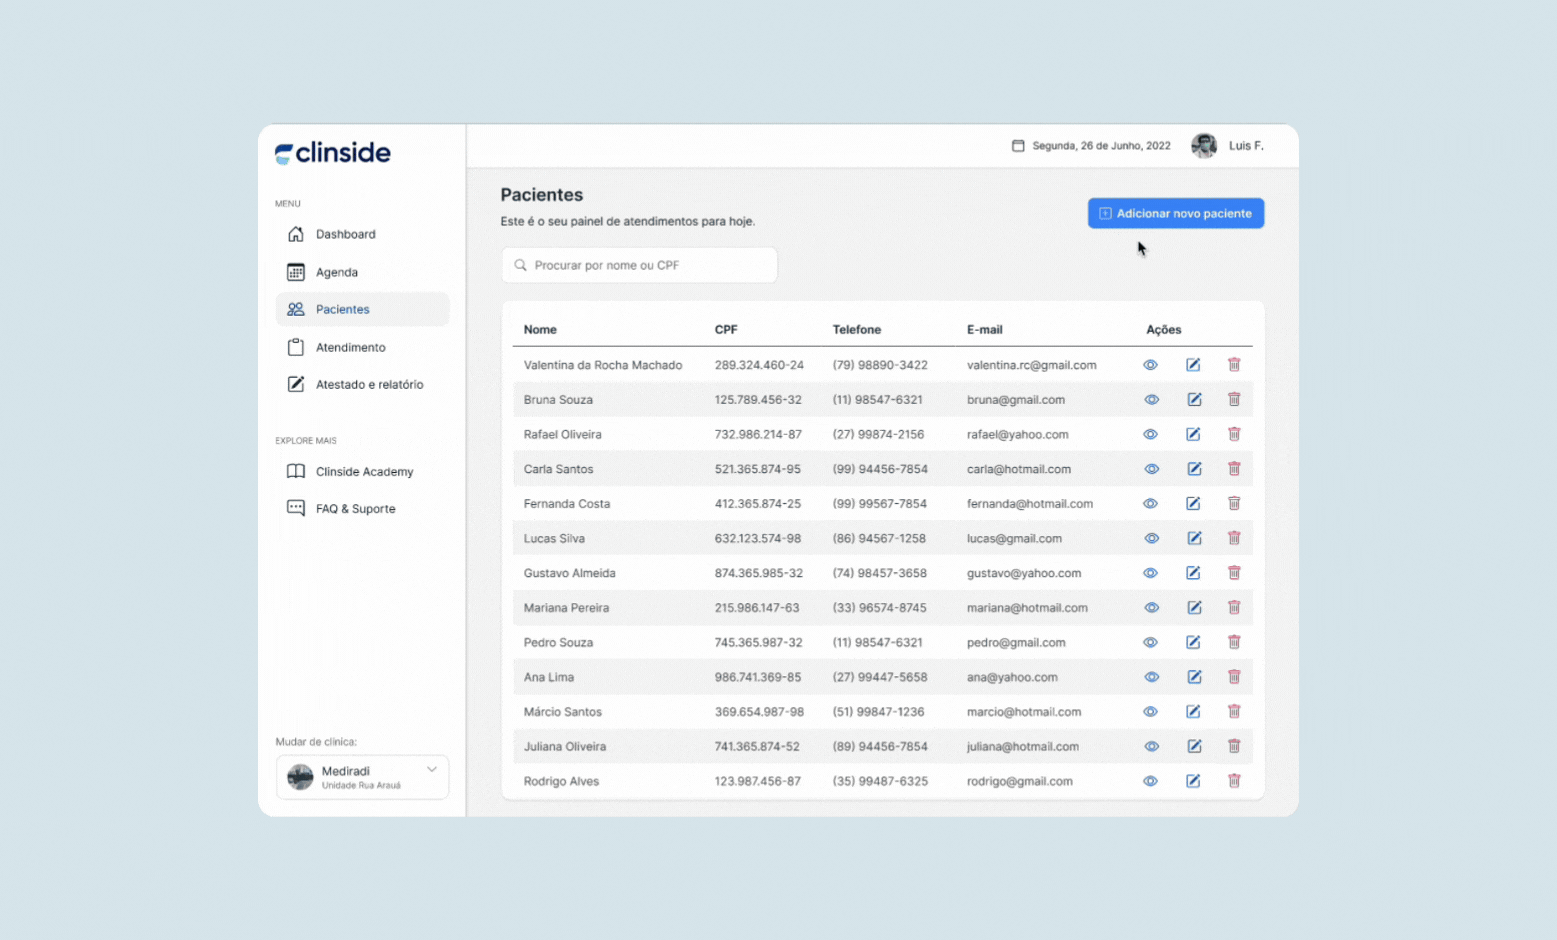Open Clinside Academy book icon

point(295,471)
